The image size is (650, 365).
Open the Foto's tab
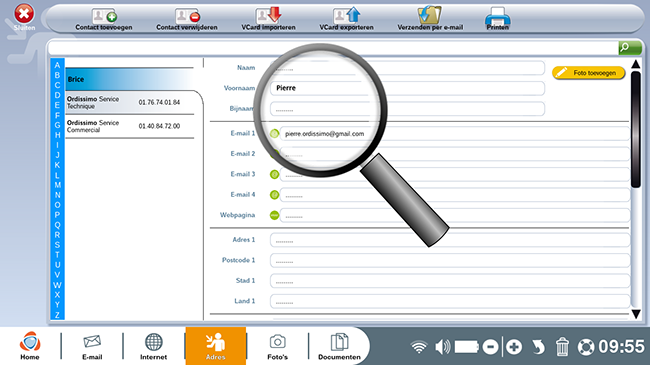(277, 347)
